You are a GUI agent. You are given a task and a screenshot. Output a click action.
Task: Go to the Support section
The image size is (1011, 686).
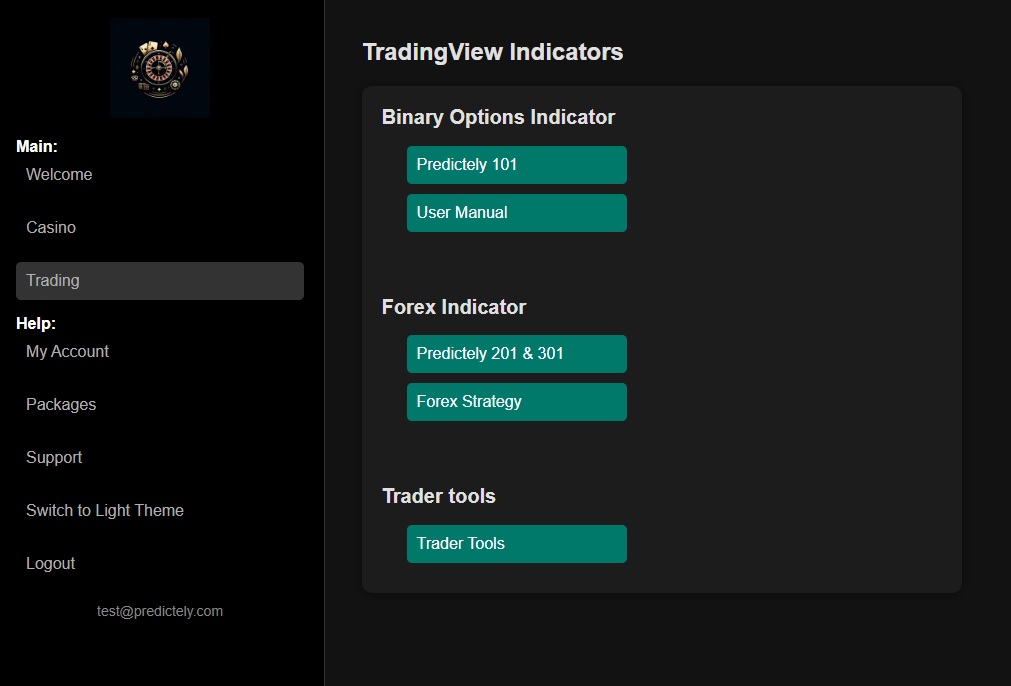[x=54, y=457]
